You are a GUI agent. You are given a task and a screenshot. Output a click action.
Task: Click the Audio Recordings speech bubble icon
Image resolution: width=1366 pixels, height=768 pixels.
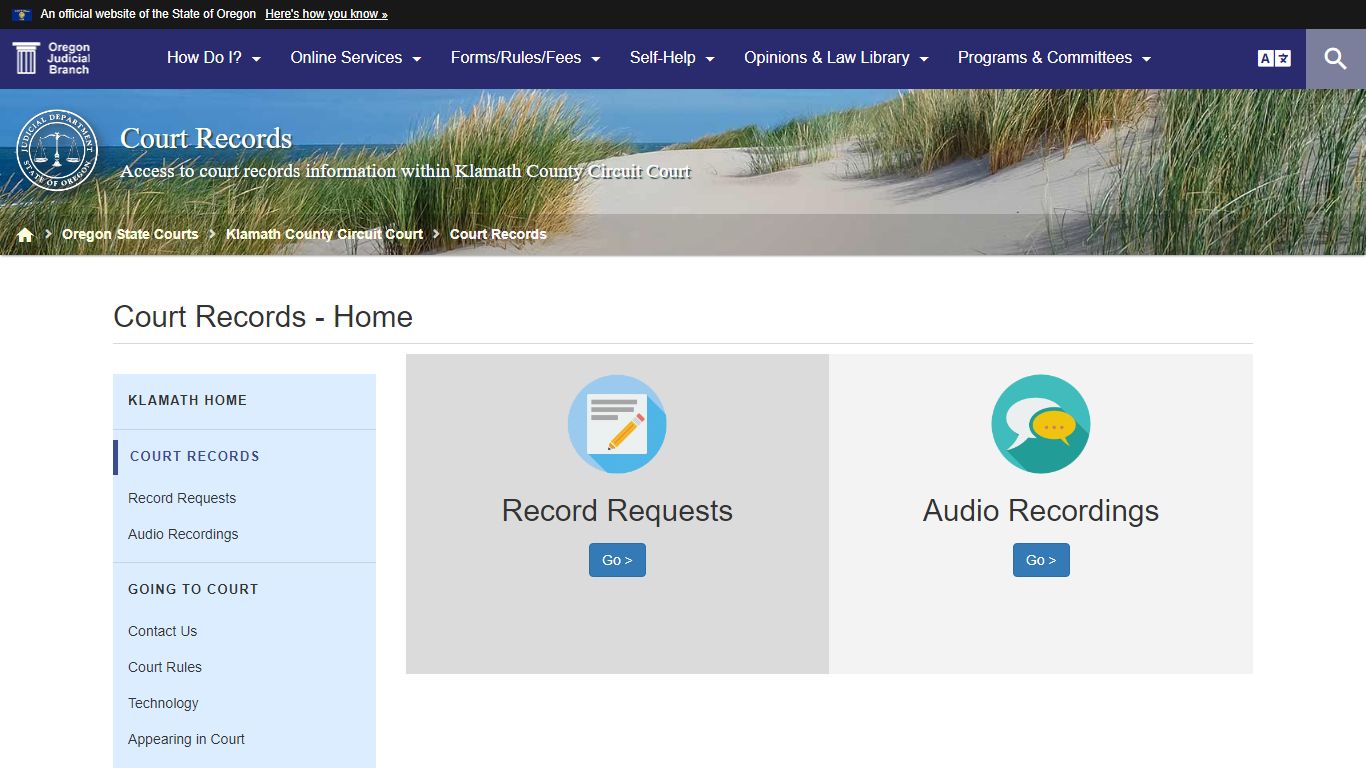[1041, 424]
